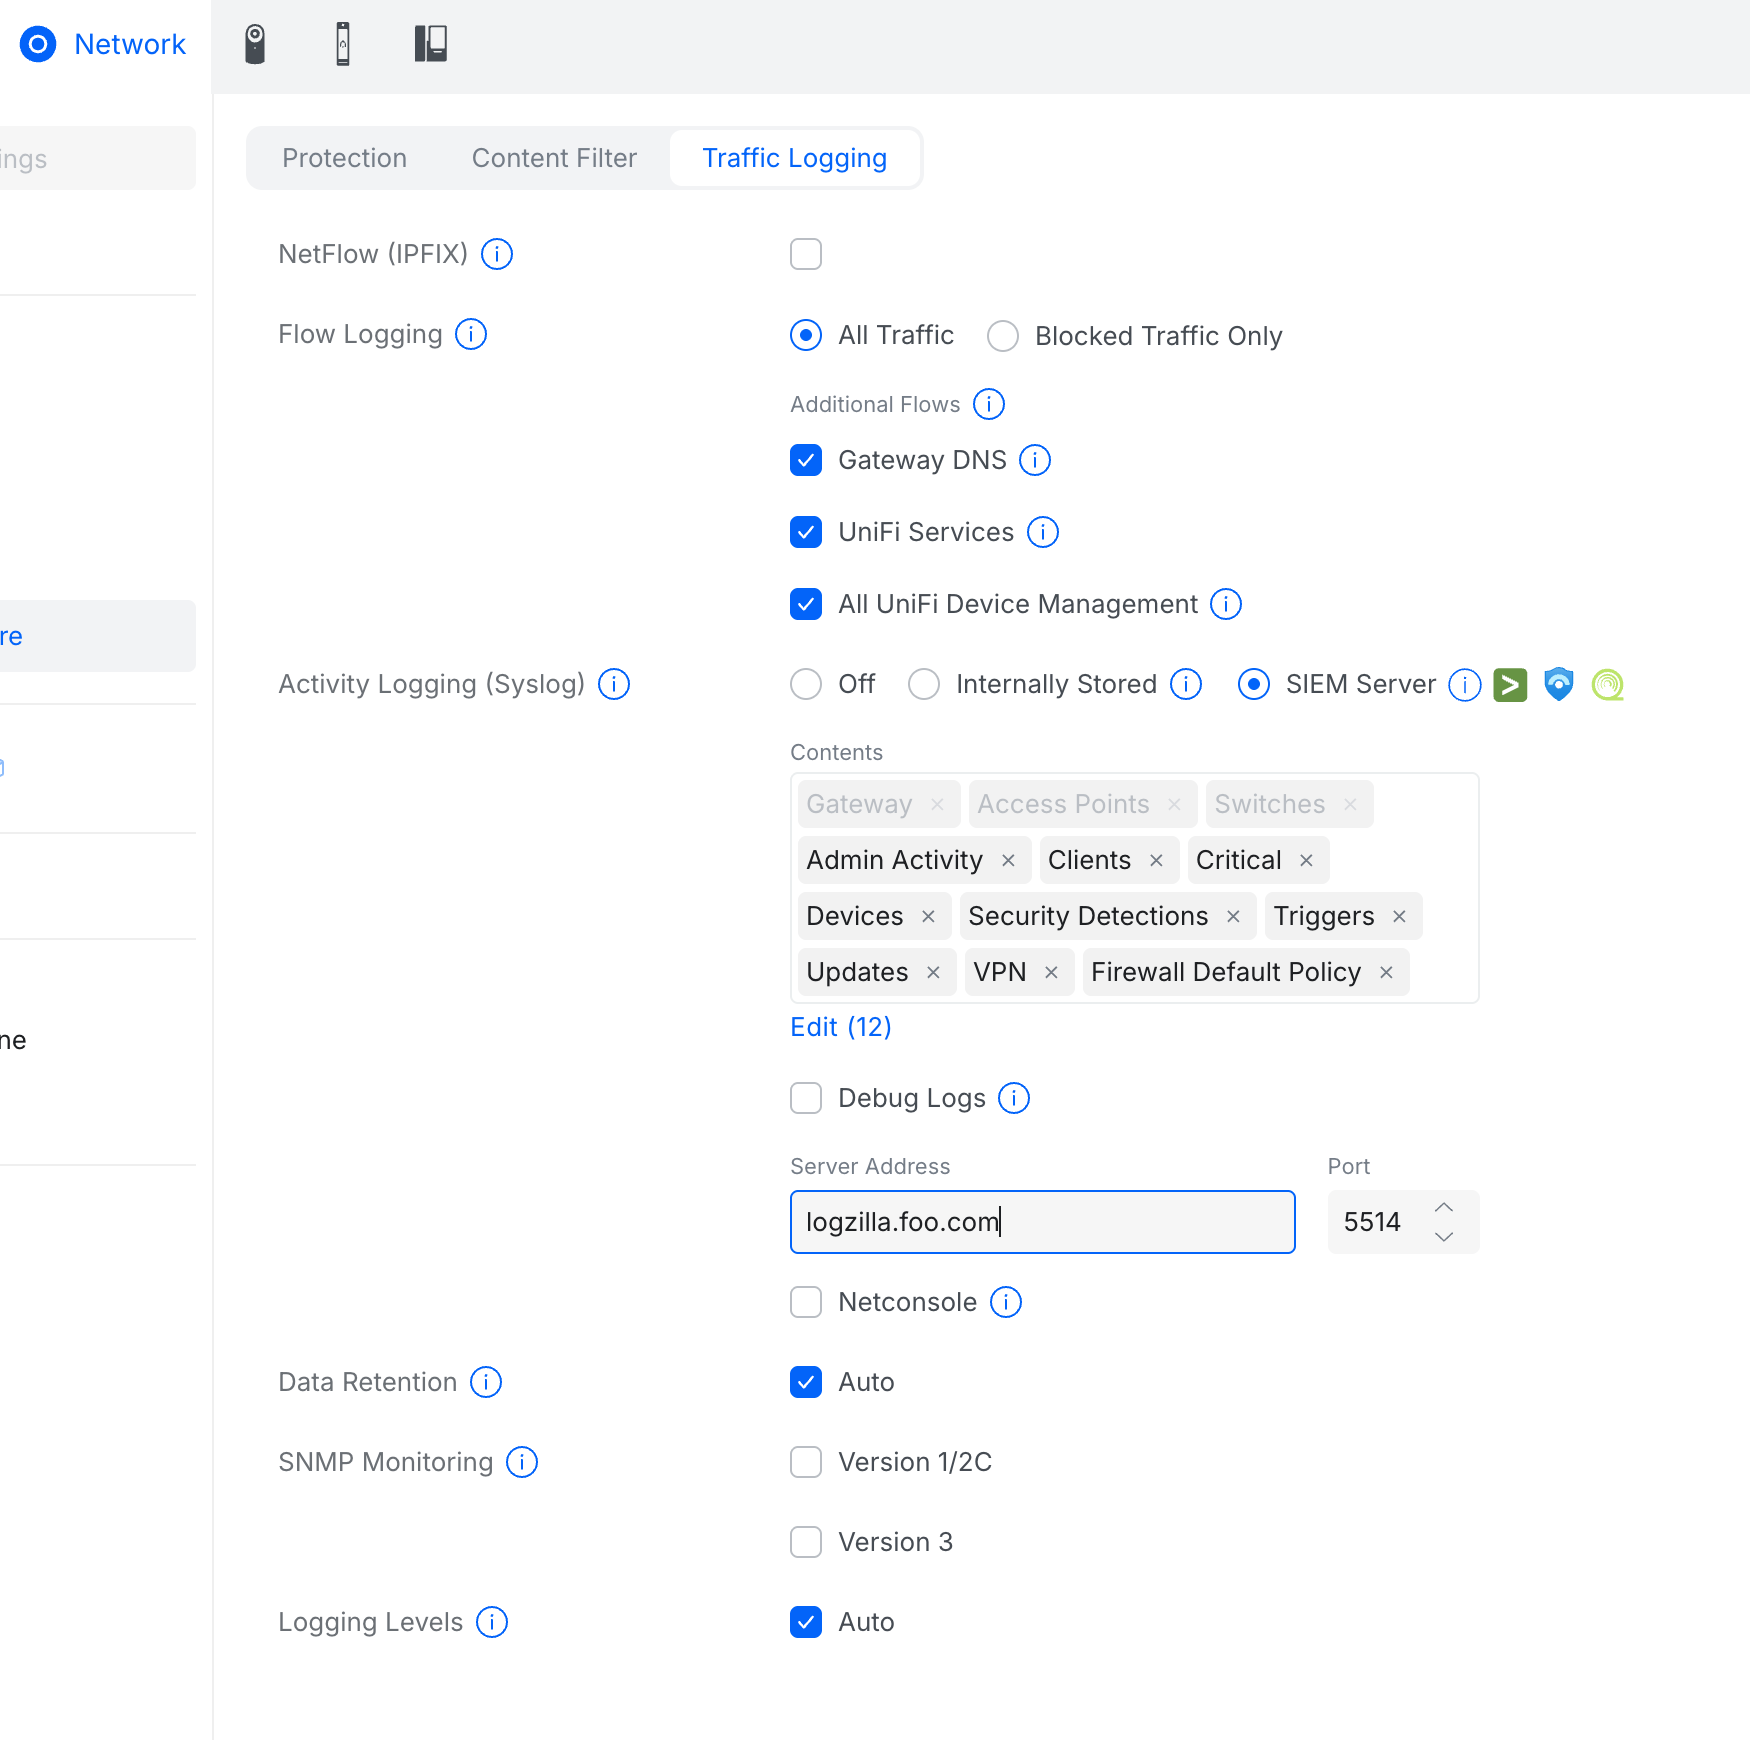Open the Activity Logging (Syslog) info tooltip
Screen dimensions: 1750x1740
613,684
